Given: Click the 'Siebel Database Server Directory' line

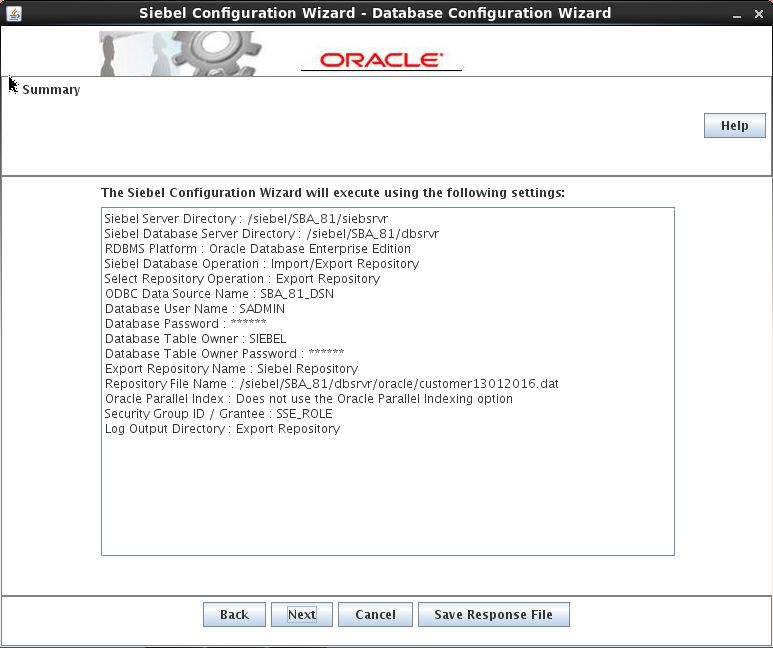Looking at the screenshot, I should click(271, 234).
